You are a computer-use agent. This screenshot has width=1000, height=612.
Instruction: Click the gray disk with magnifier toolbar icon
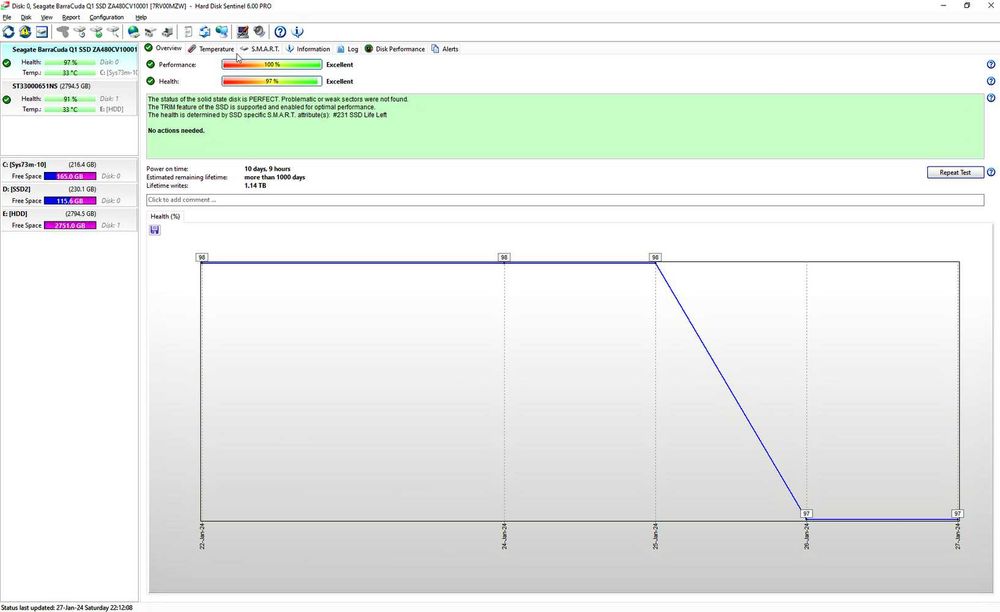(x=113, y=31)
